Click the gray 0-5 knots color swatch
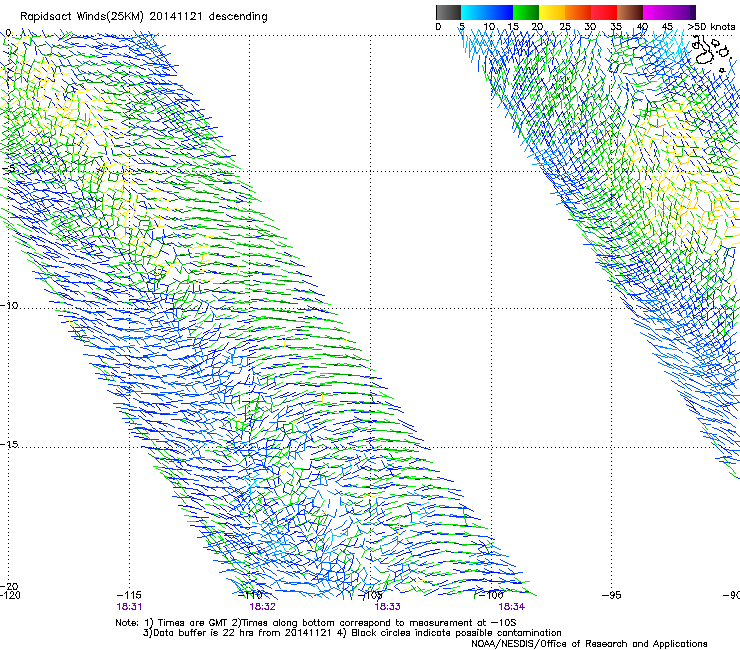This screenshot has width=740, height=650. point(448,12)
